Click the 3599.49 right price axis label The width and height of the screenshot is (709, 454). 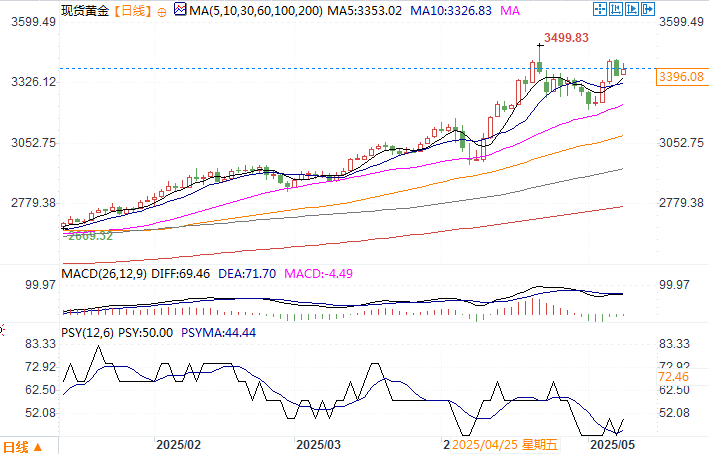pyautogui.click(x=681, y=22)
